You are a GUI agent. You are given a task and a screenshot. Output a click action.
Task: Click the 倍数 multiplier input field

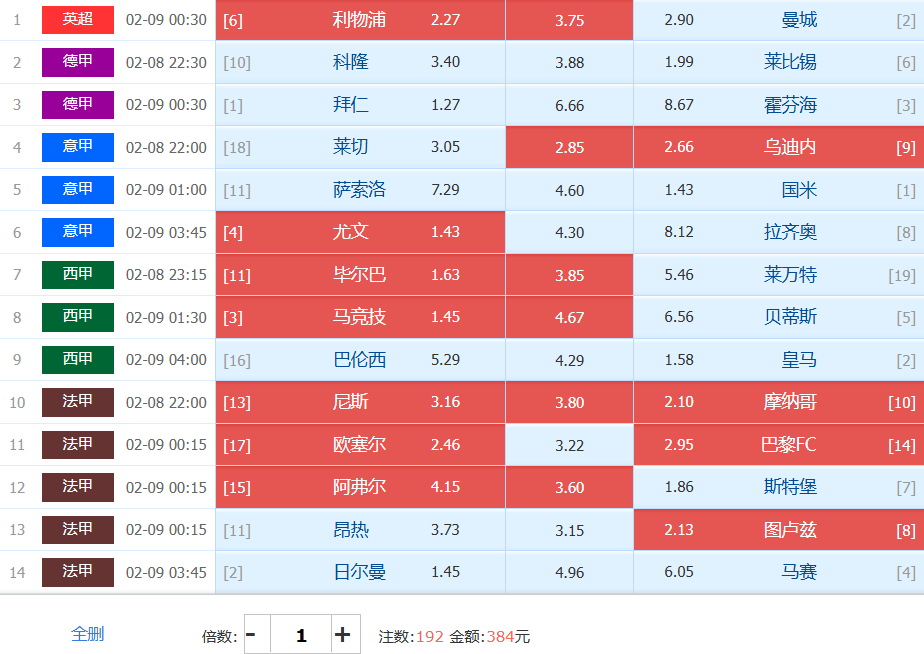(x=301, y=635)
